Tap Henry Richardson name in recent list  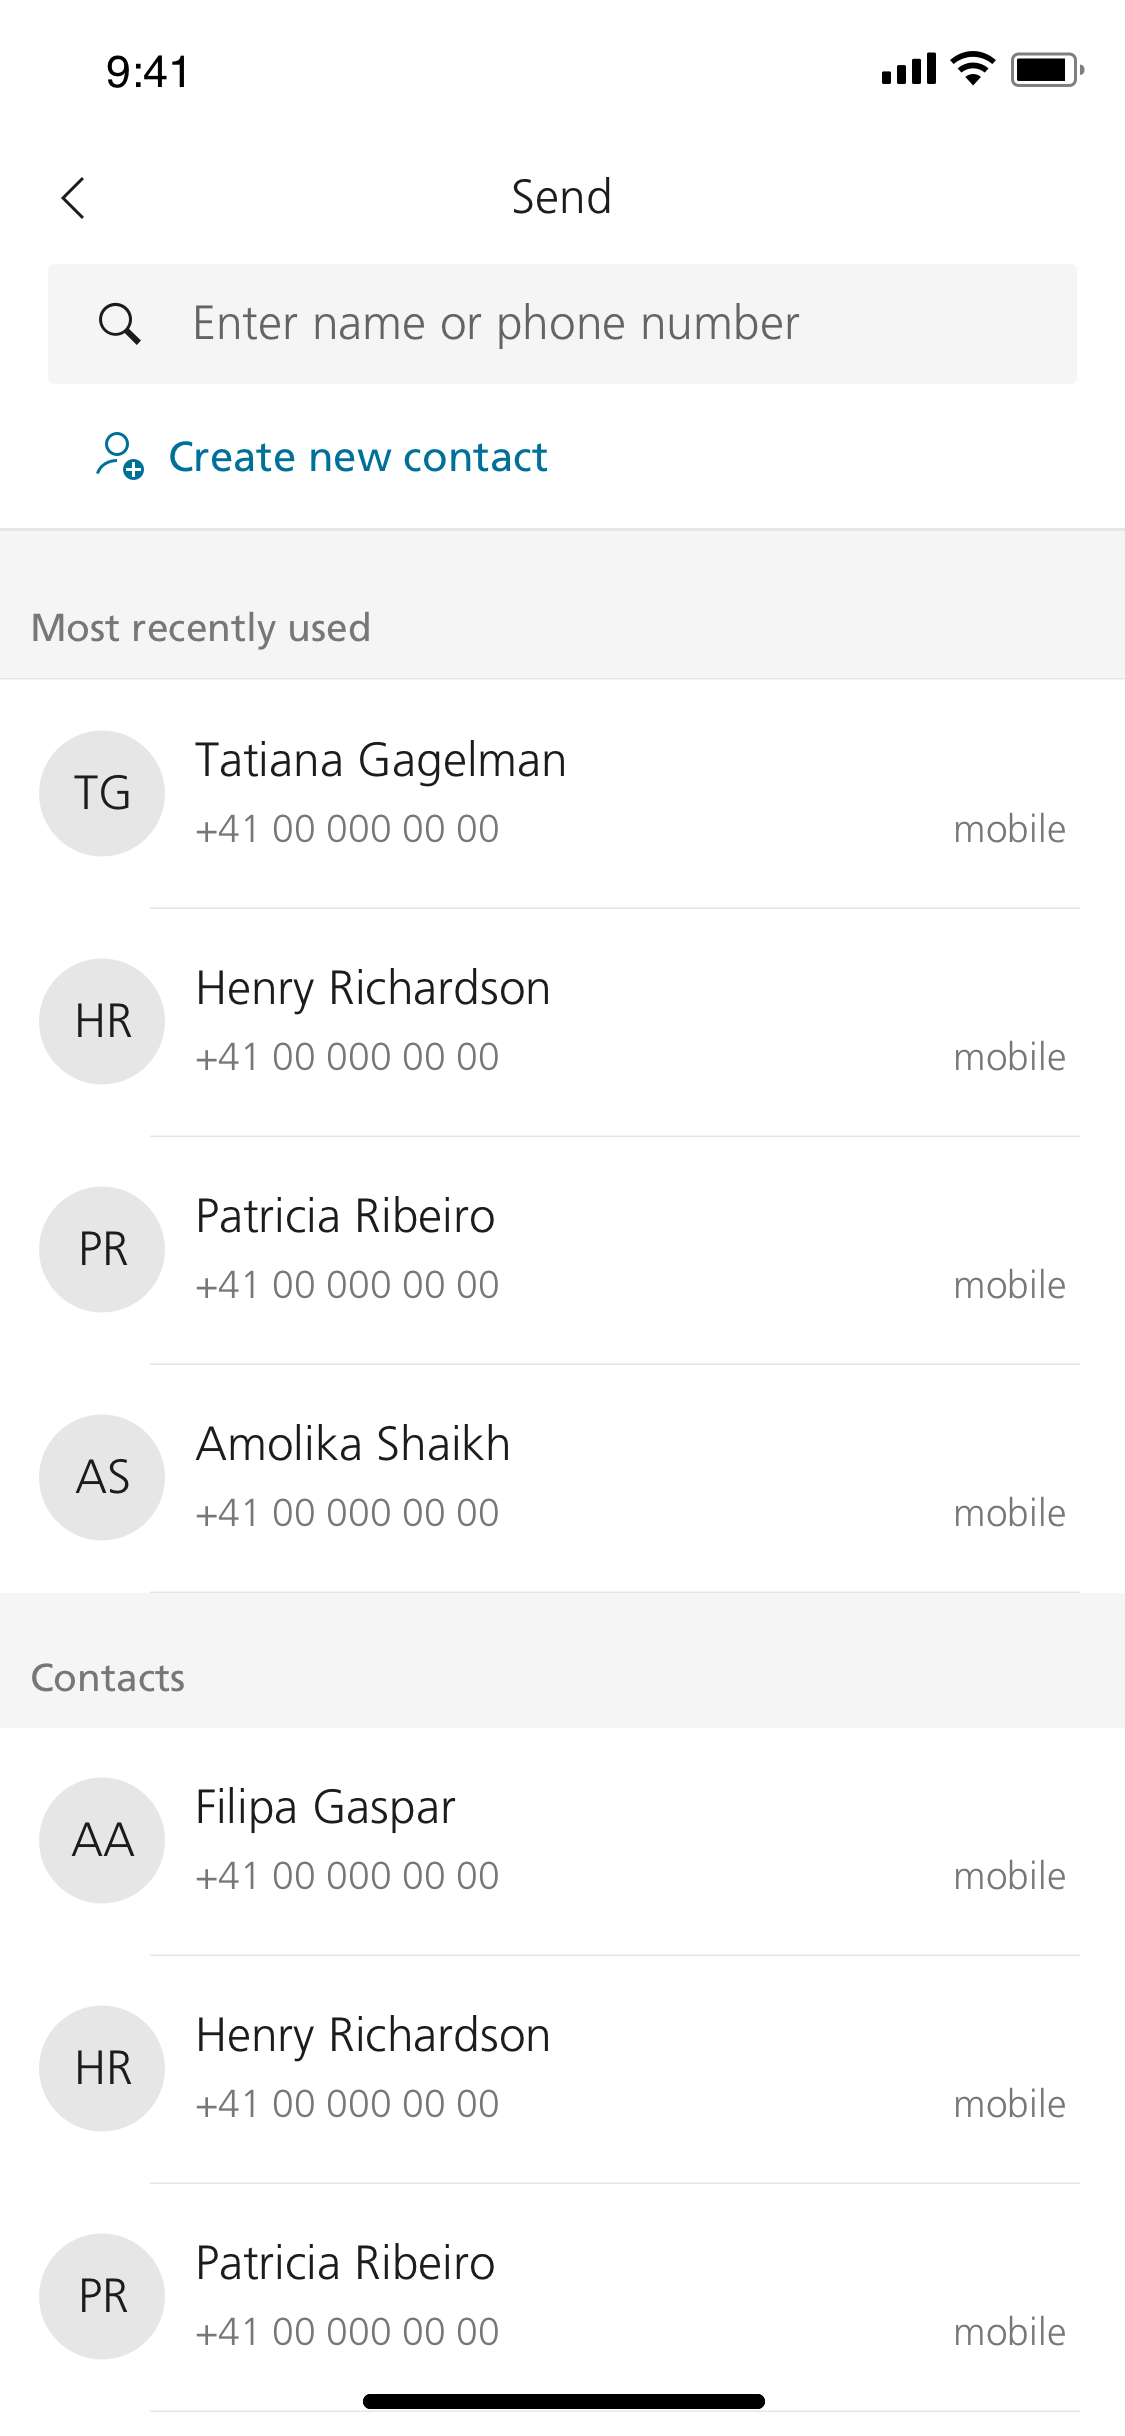[x=373, y=989]
